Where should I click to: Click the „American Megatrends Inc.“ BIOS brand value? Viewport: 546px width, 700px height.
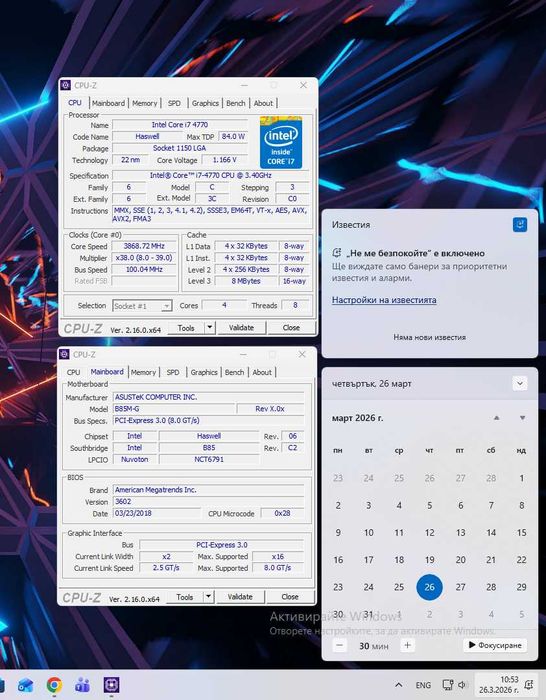(208, 490)
